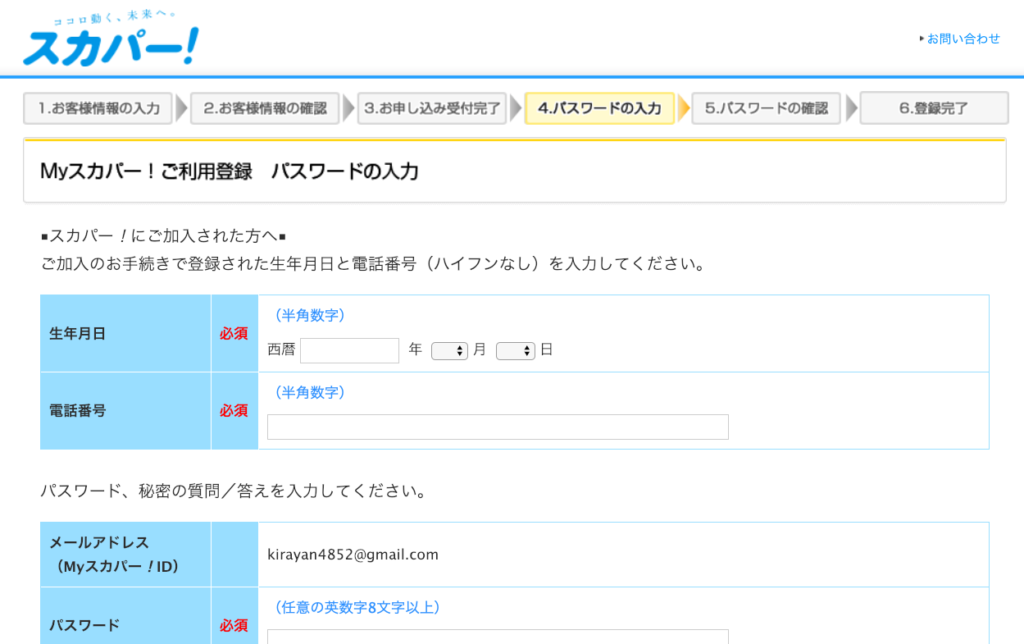Select step 3.お申し込み受付完了

point(432,108)
